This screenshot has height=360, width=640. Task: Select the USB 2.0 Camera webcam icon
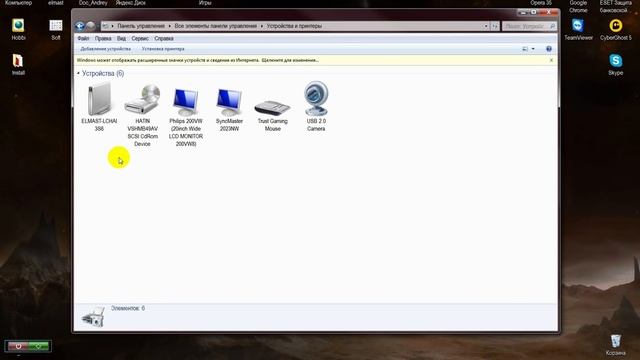pos(316,98)
